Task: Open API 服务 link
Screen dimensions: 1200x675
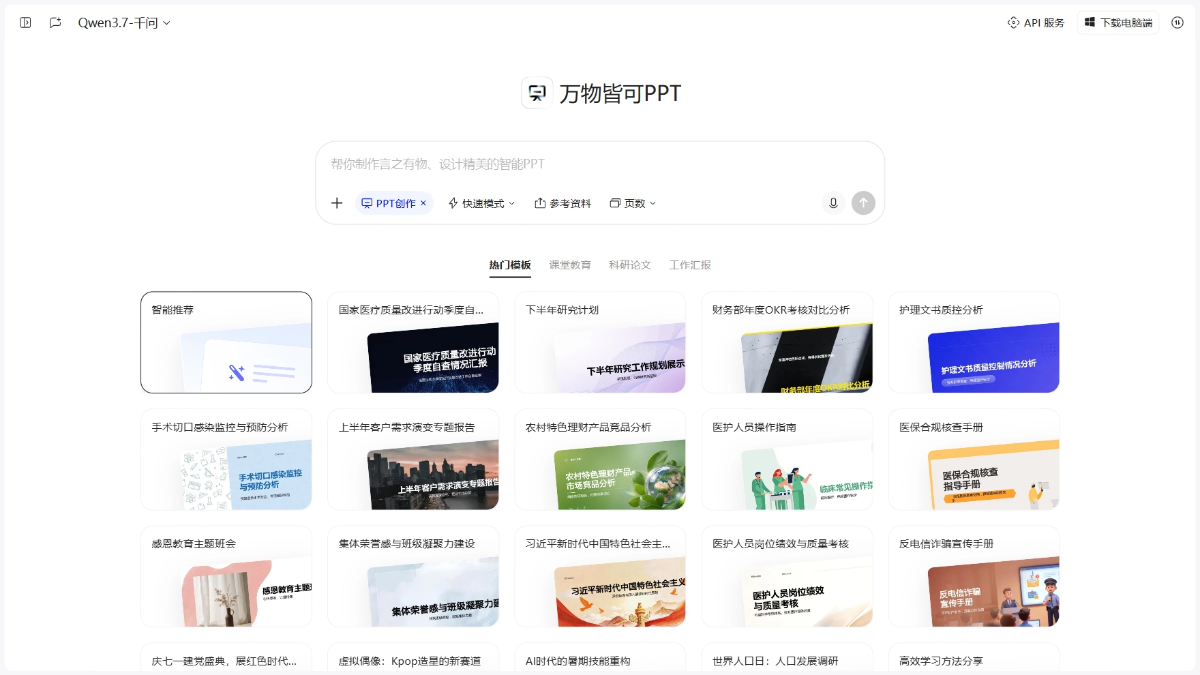Action: click(x=1036, y=22)
